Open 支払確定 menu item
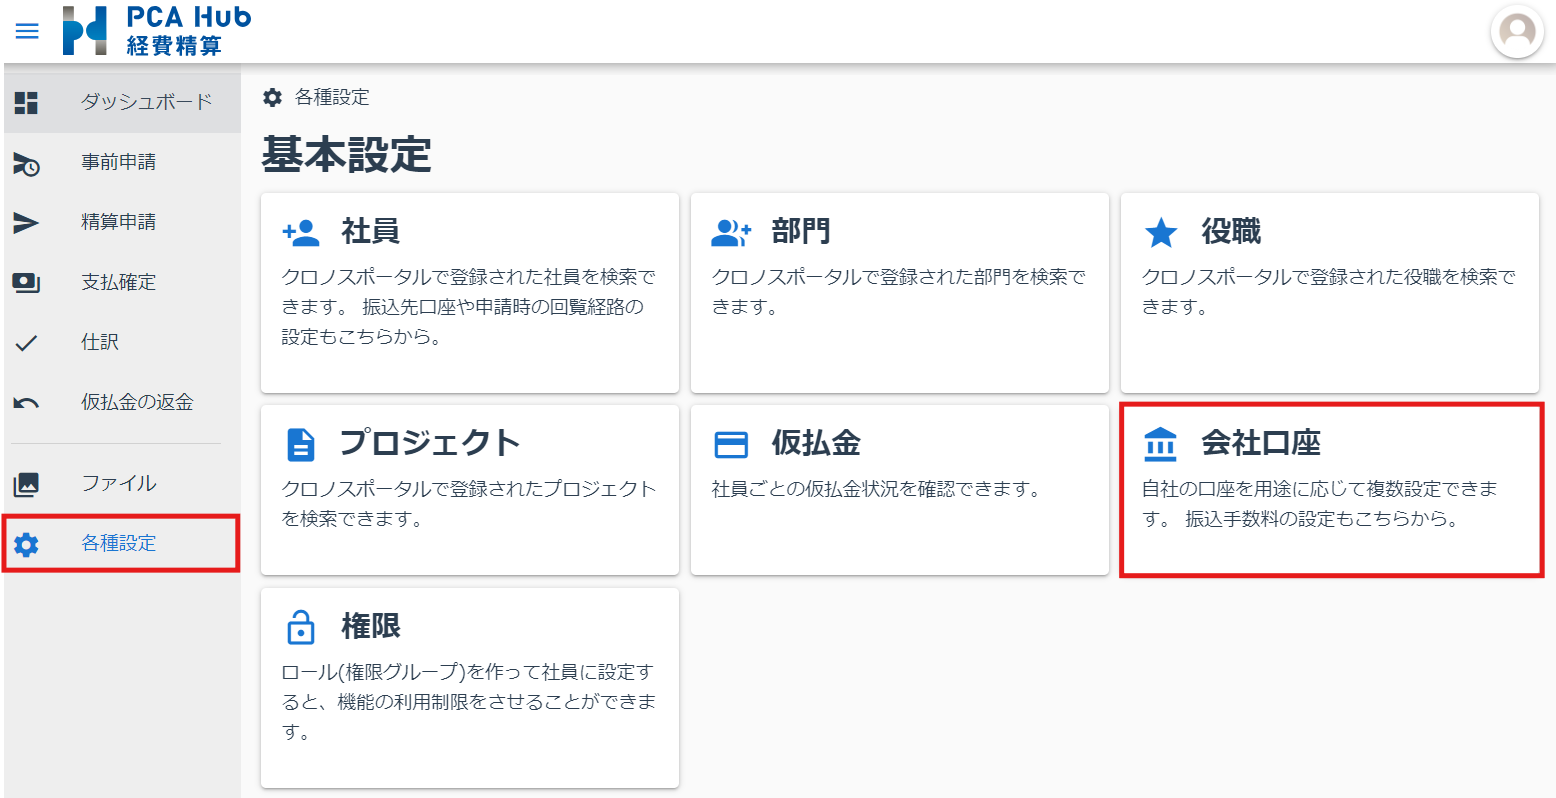Image resolution: width=1556 pixels, height=798 pixels. pyautogui.click(x=122, y=282)
